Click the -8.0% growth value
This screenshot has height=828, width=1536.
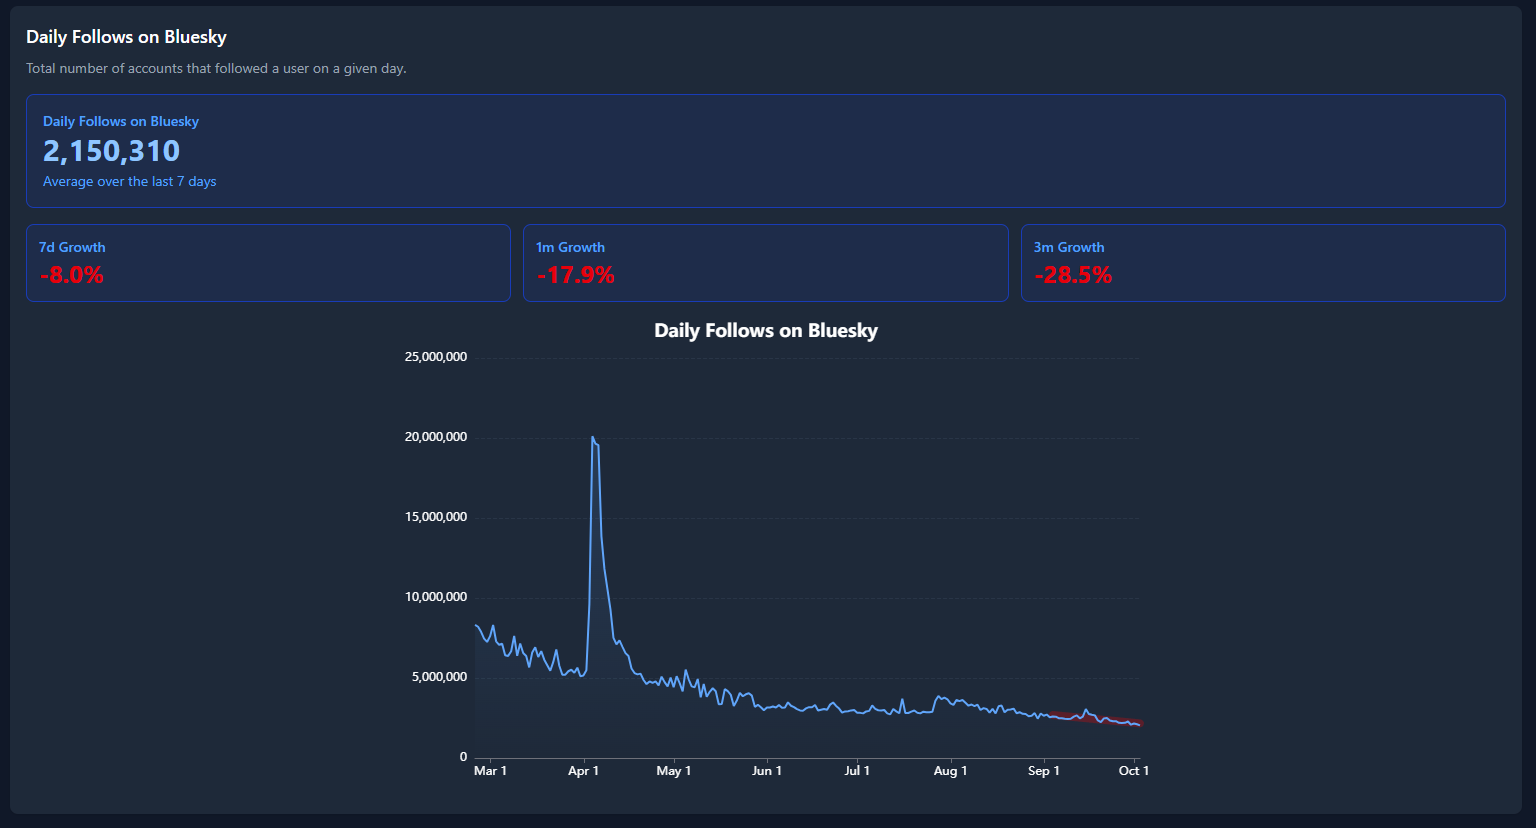(72, 275)
